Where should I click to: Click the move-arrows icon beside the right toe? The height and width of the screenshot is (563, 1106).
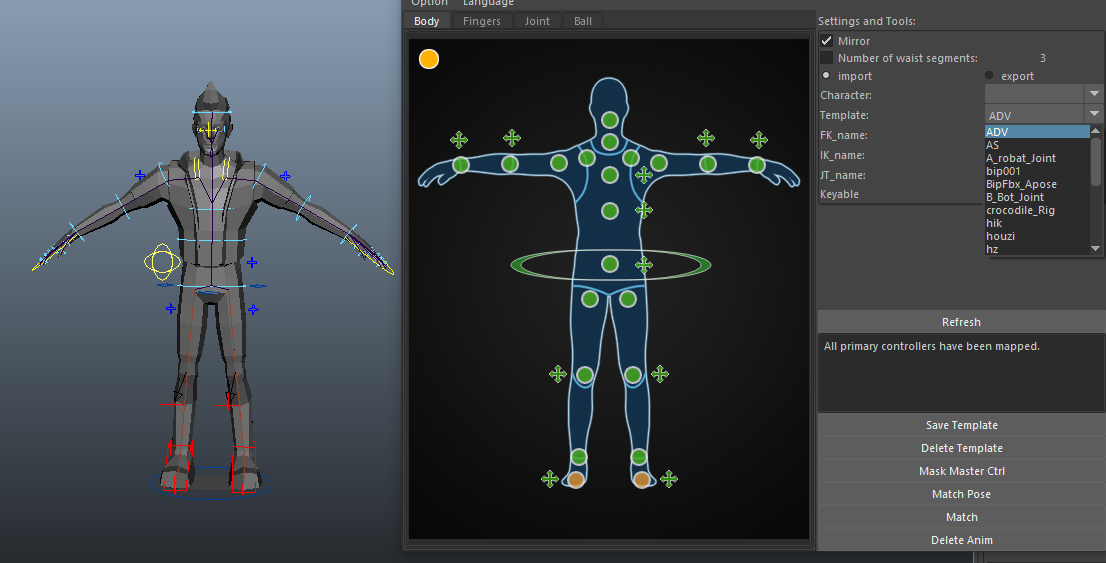click(x=669, y=479)
